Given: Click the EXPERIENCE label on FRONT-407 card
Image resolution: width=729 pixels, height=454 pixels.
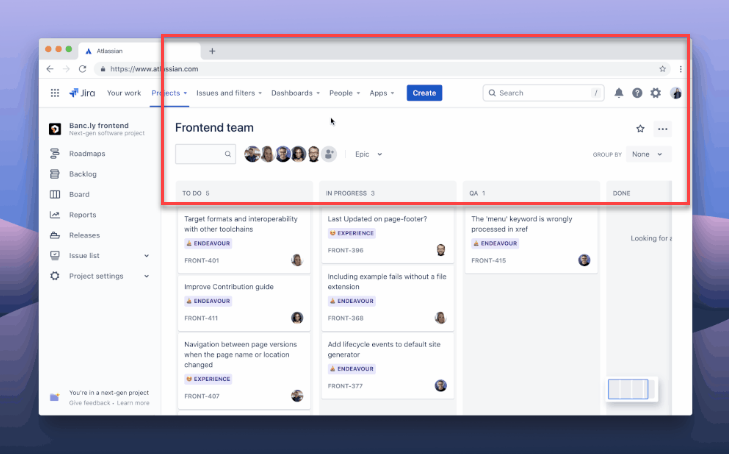Looking at the screenshot, I should pyautogui.click(x=208, y=379).
